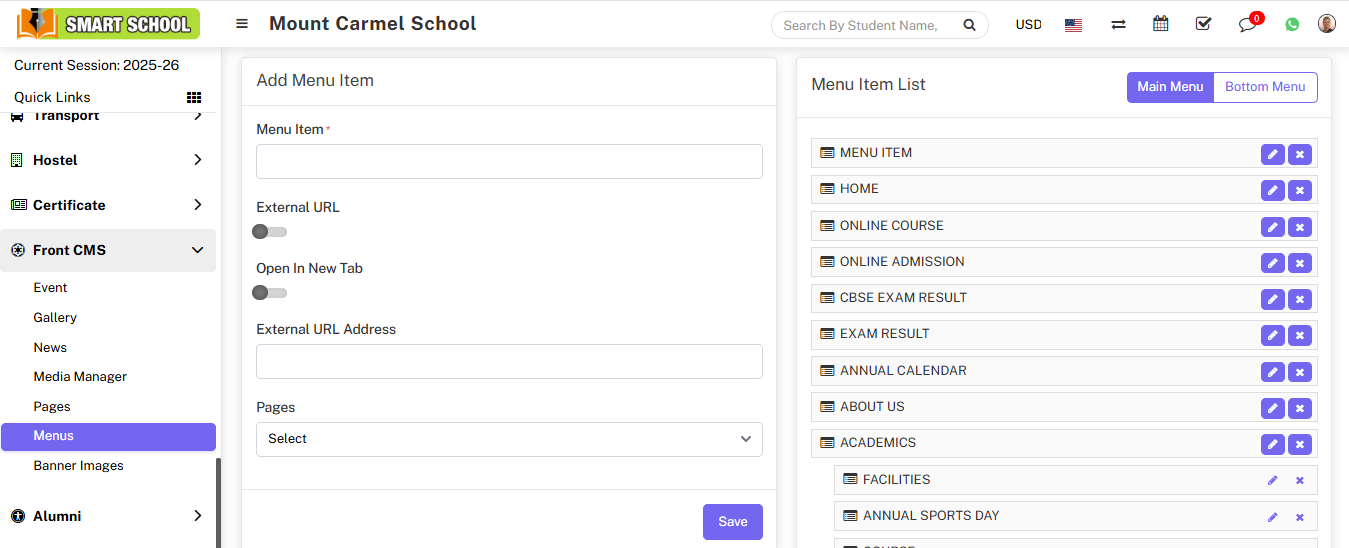
Task: Toggle the External URL switch
Action: click(269, 232)
